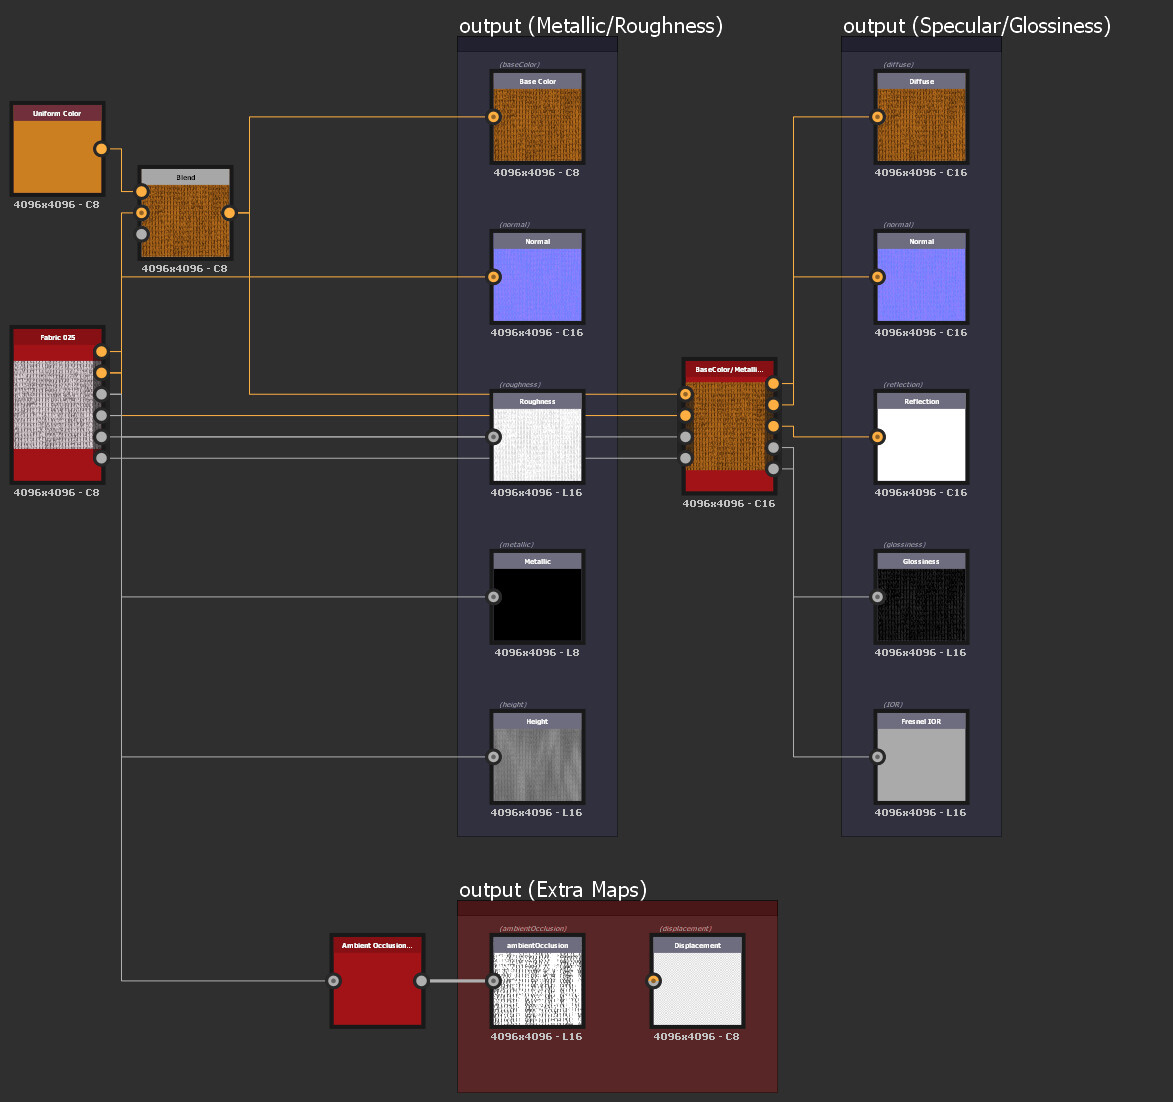Select the BaseColor/Metallic converter node
The height and width of the screenshot is (1102, 1173).
pyautogui.click(x=729, y=426)
